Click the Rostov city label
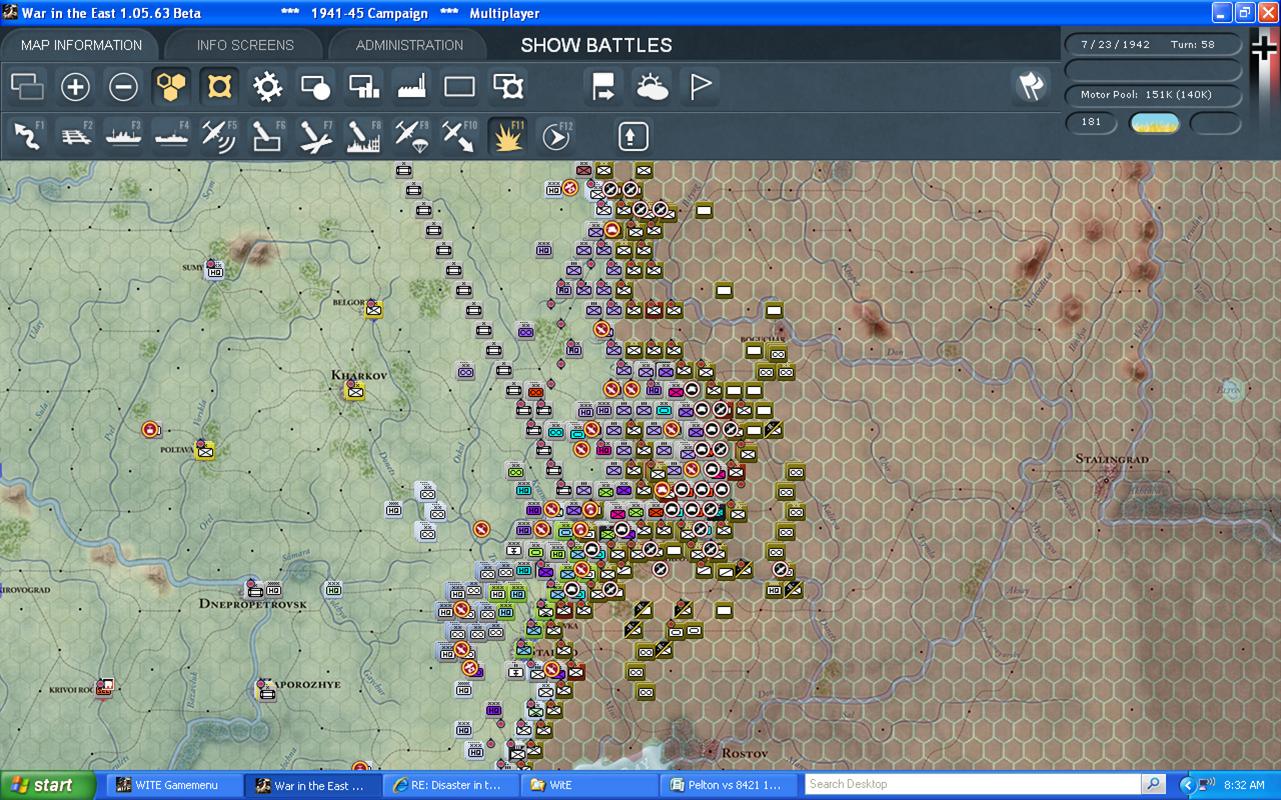Image resolution: width=1281 pixels, height=800 pixels. (x=744, y=753)
